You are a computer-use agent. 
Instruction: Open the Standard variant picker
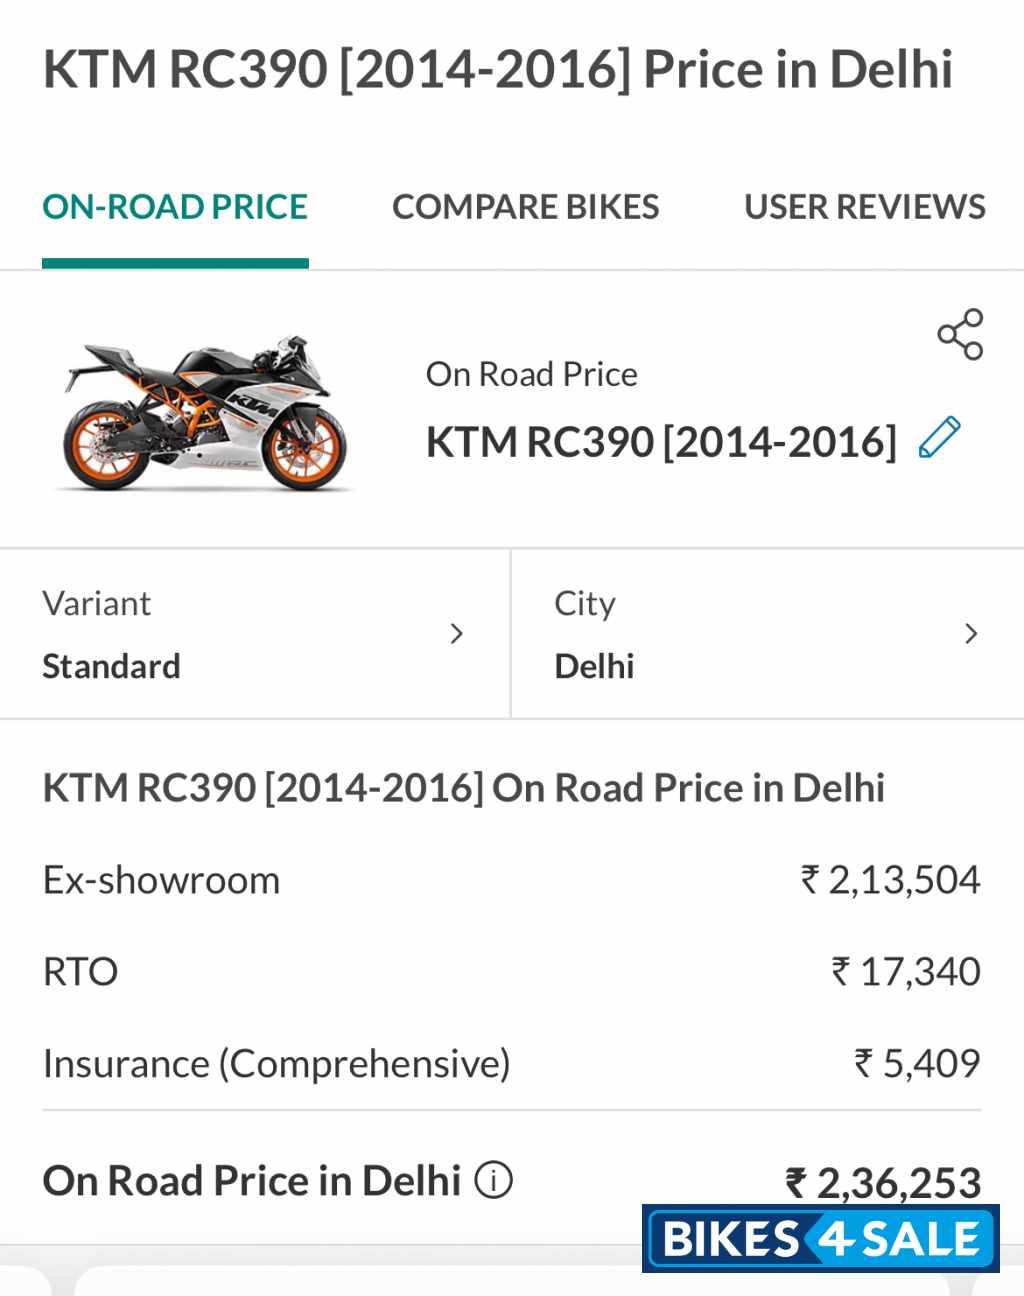point(111,666)
